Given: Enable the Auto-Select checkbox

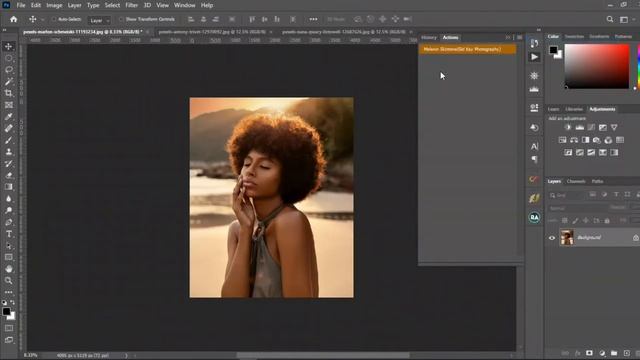Looking at the screenshot, I should coord(53,19).
